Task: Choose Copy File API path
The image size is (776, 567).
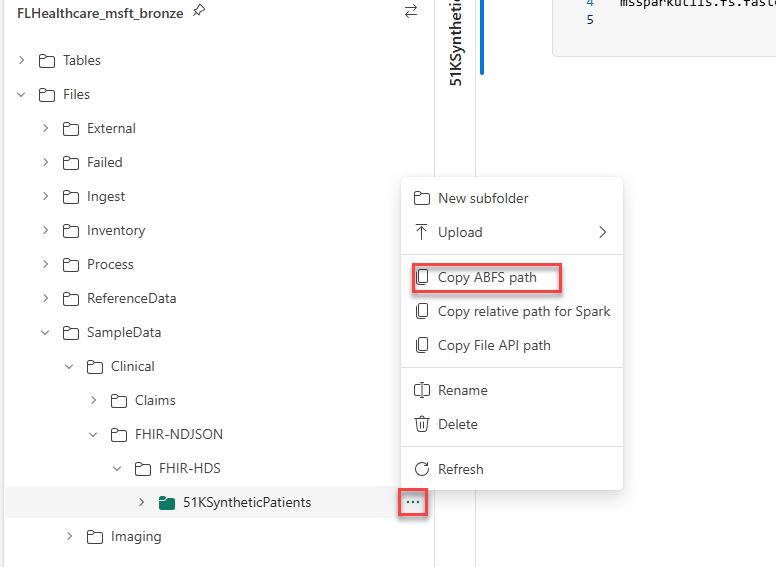Action: [512, 345]
